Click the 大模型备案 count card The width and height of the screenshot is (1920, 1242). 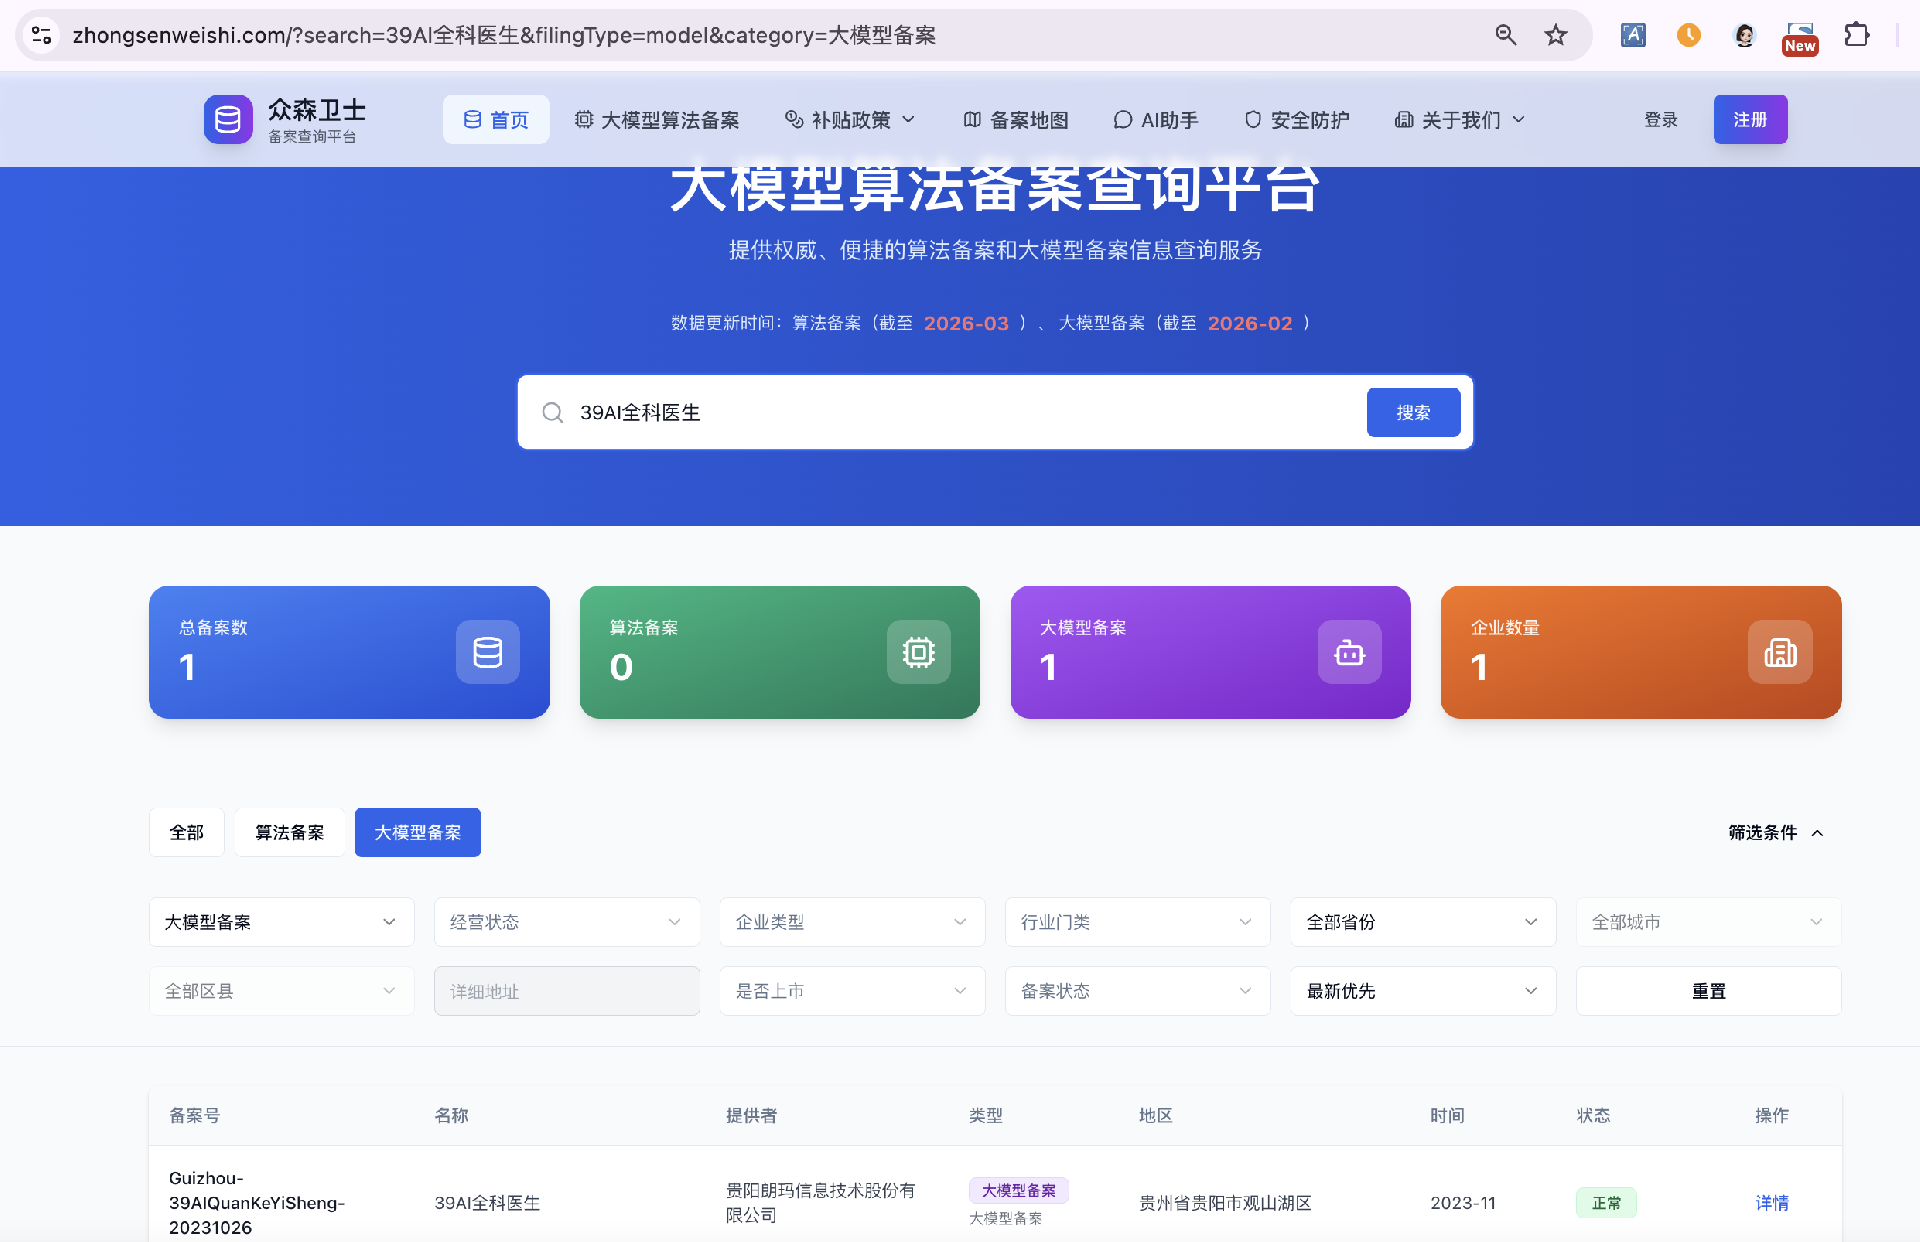(x=1211, y=652)
